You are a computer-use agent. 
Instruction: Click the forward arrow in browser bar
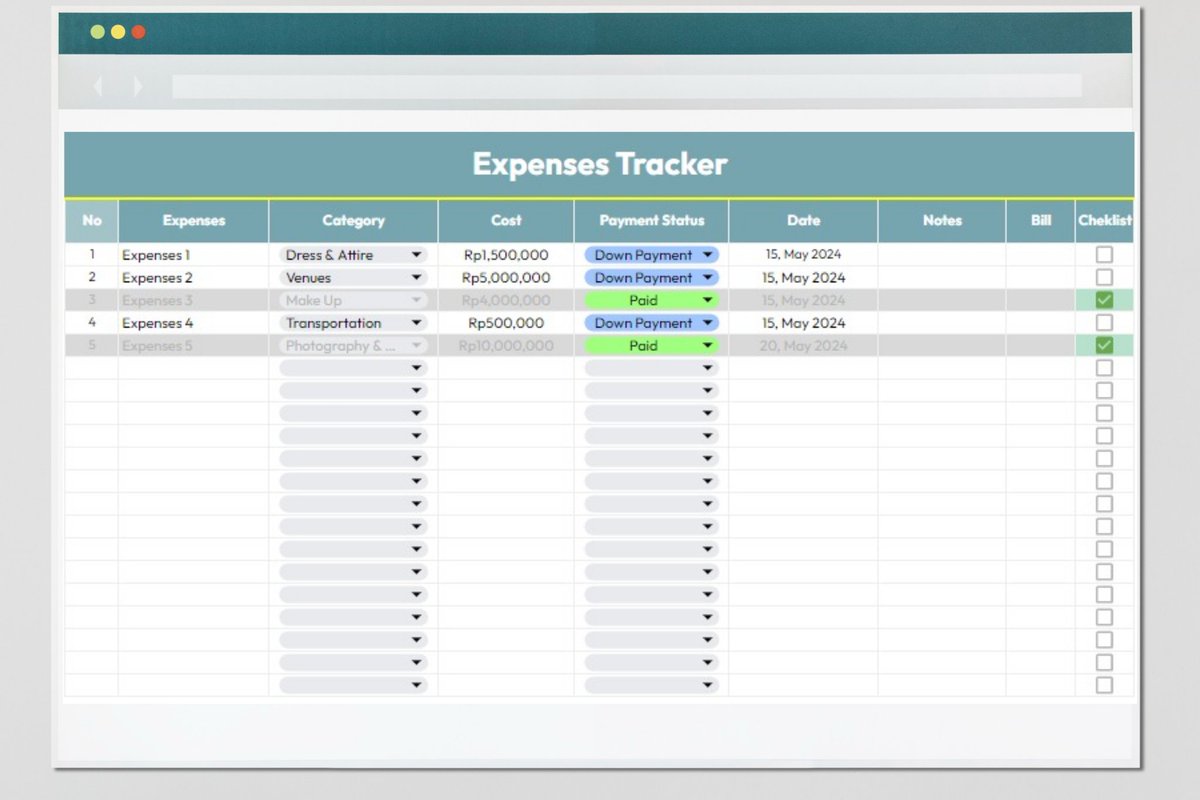[x=138, y=87]
